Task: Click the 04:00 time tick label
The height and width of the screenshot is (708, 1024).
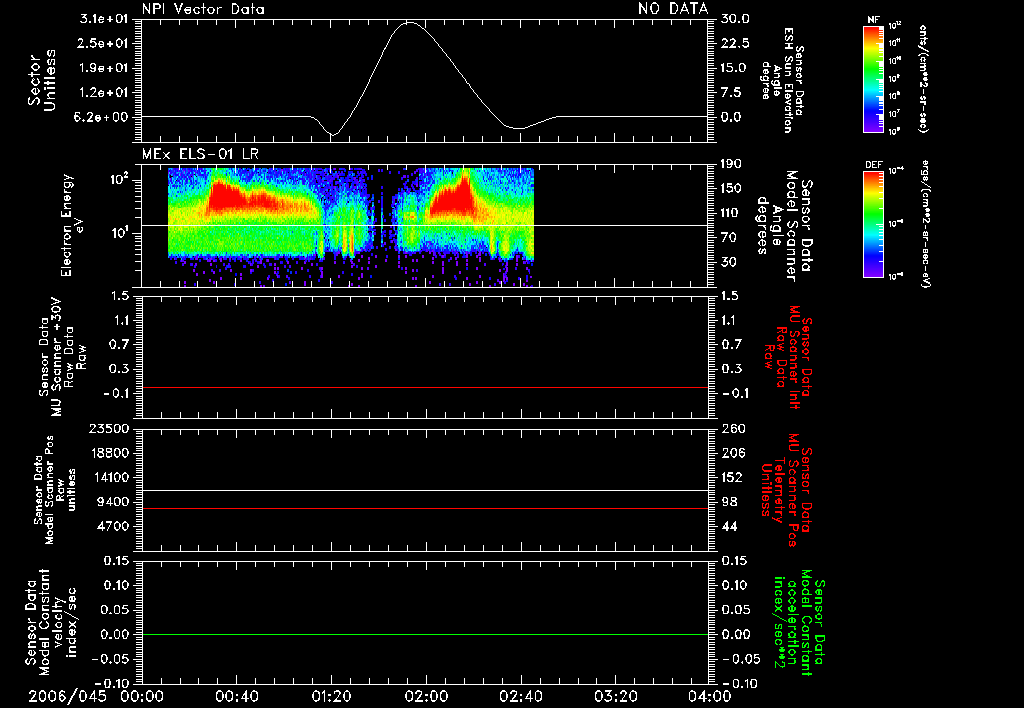Action: (x=709, y=696)
